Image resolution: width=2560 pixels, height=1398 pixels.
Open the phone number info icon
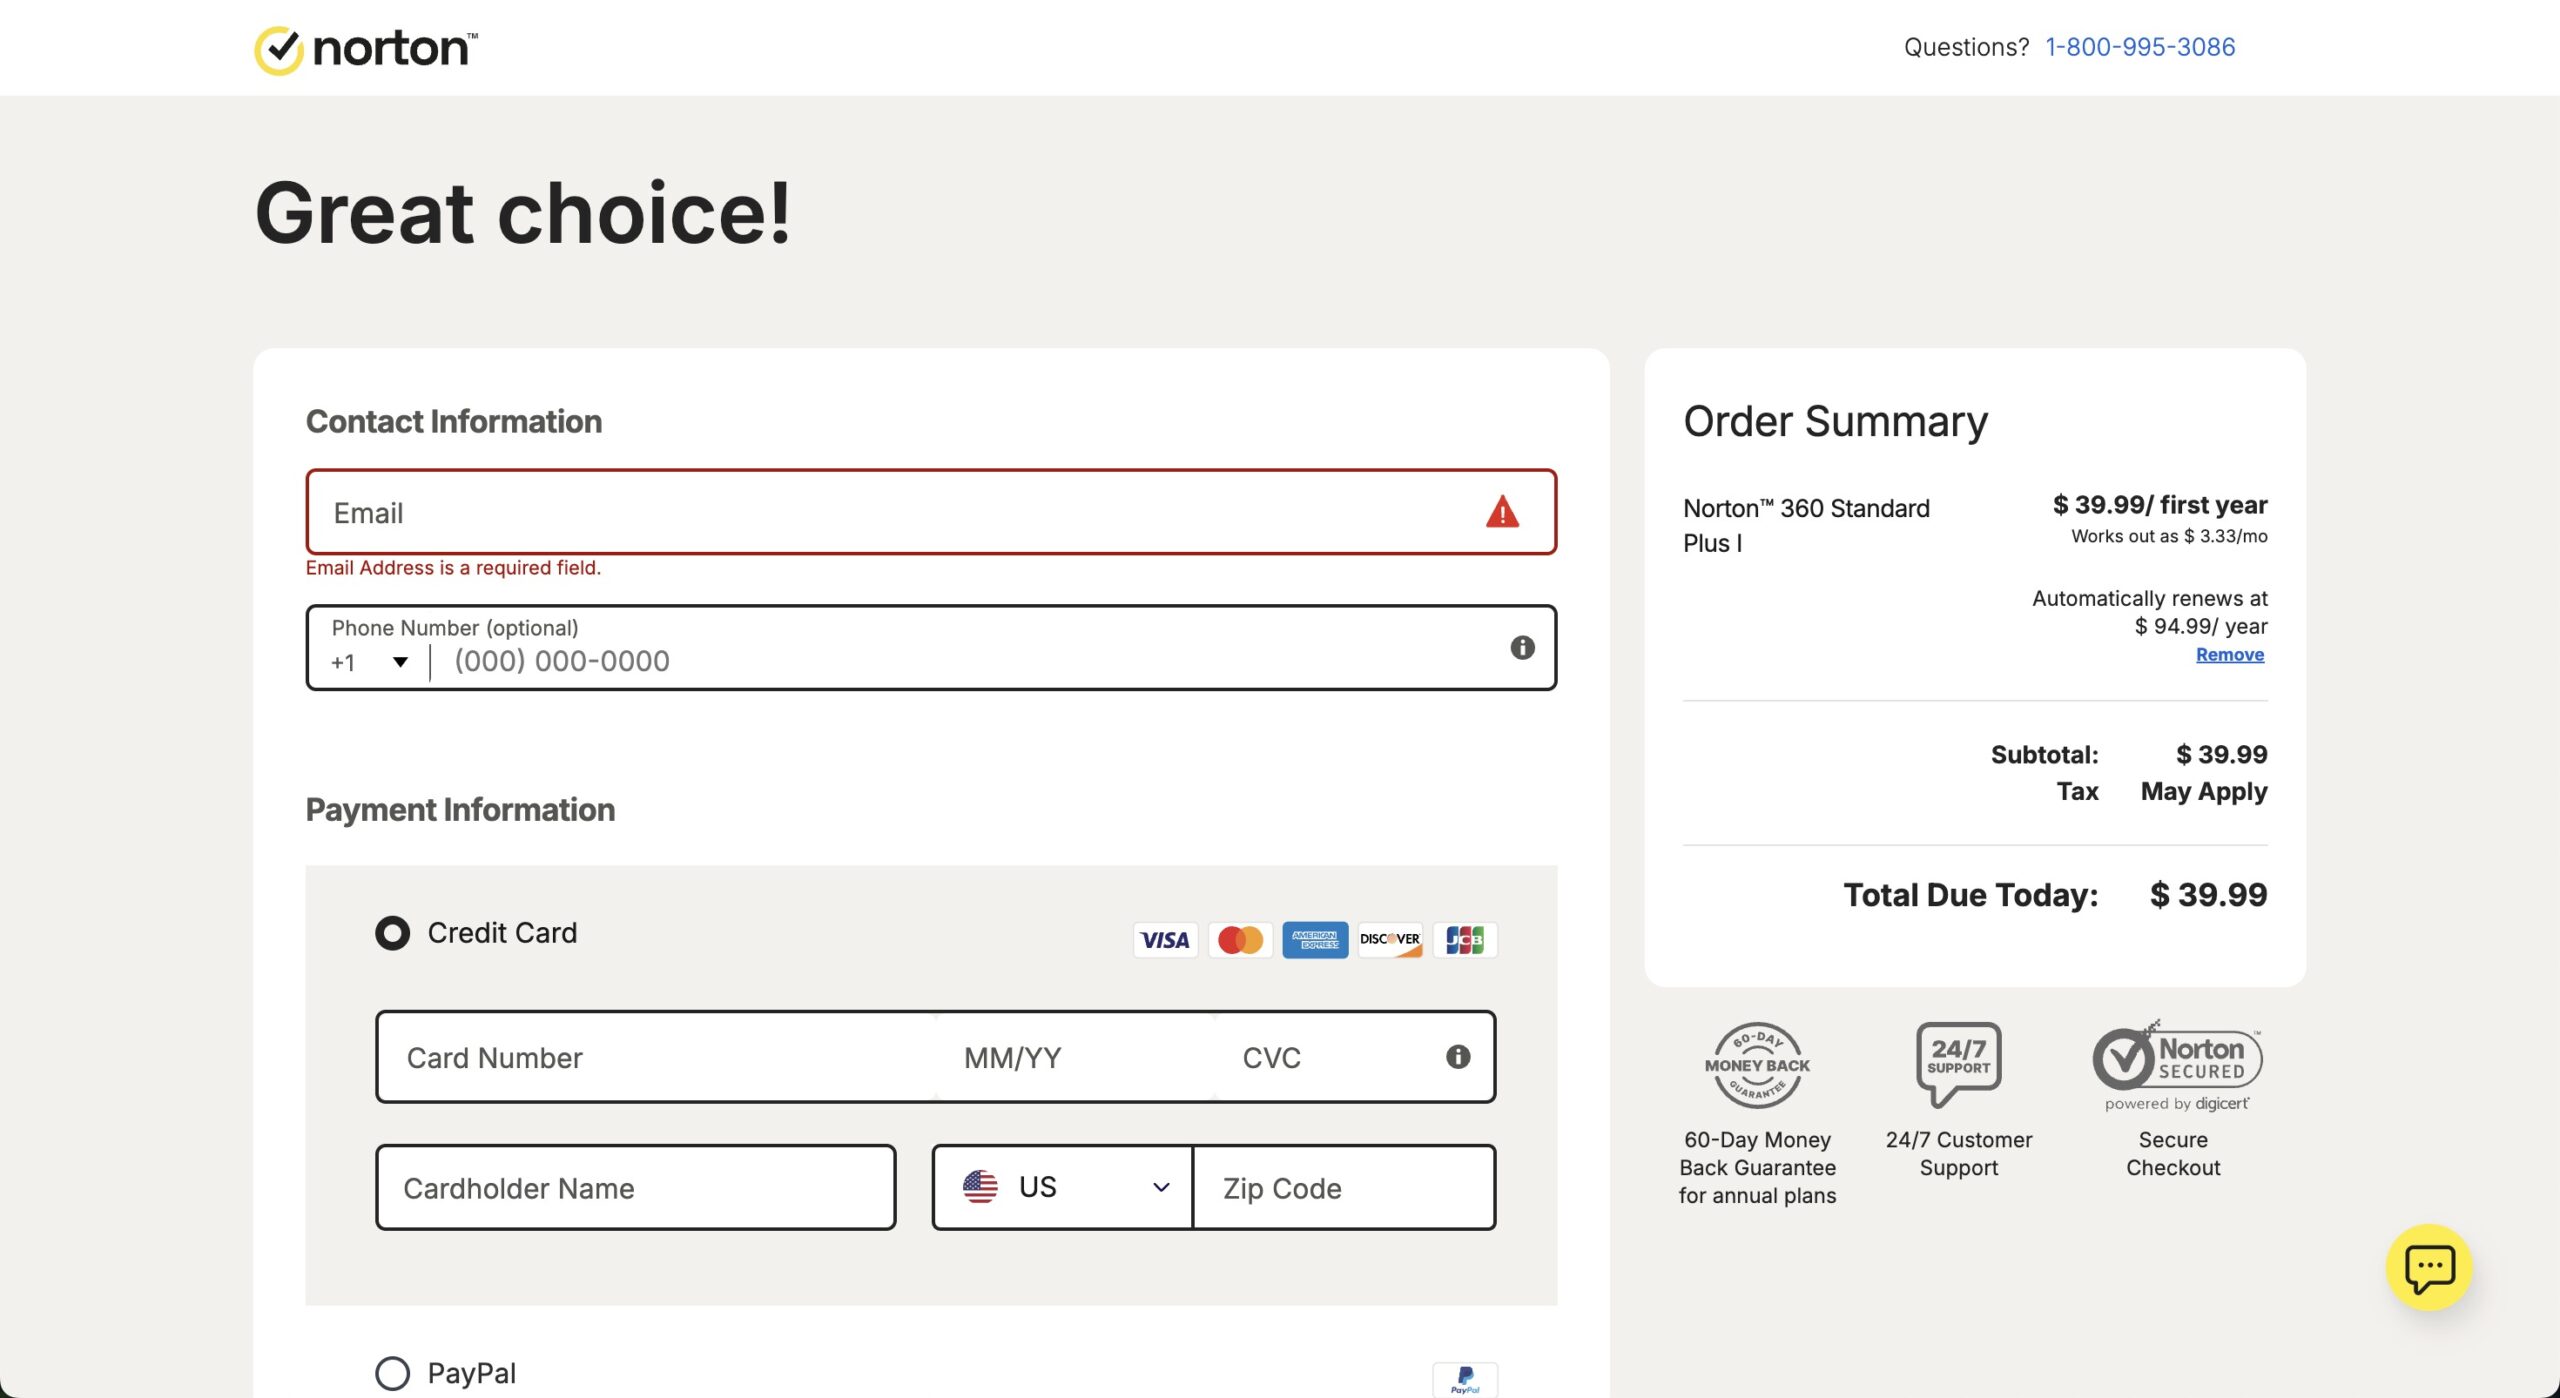point(1522,648)
